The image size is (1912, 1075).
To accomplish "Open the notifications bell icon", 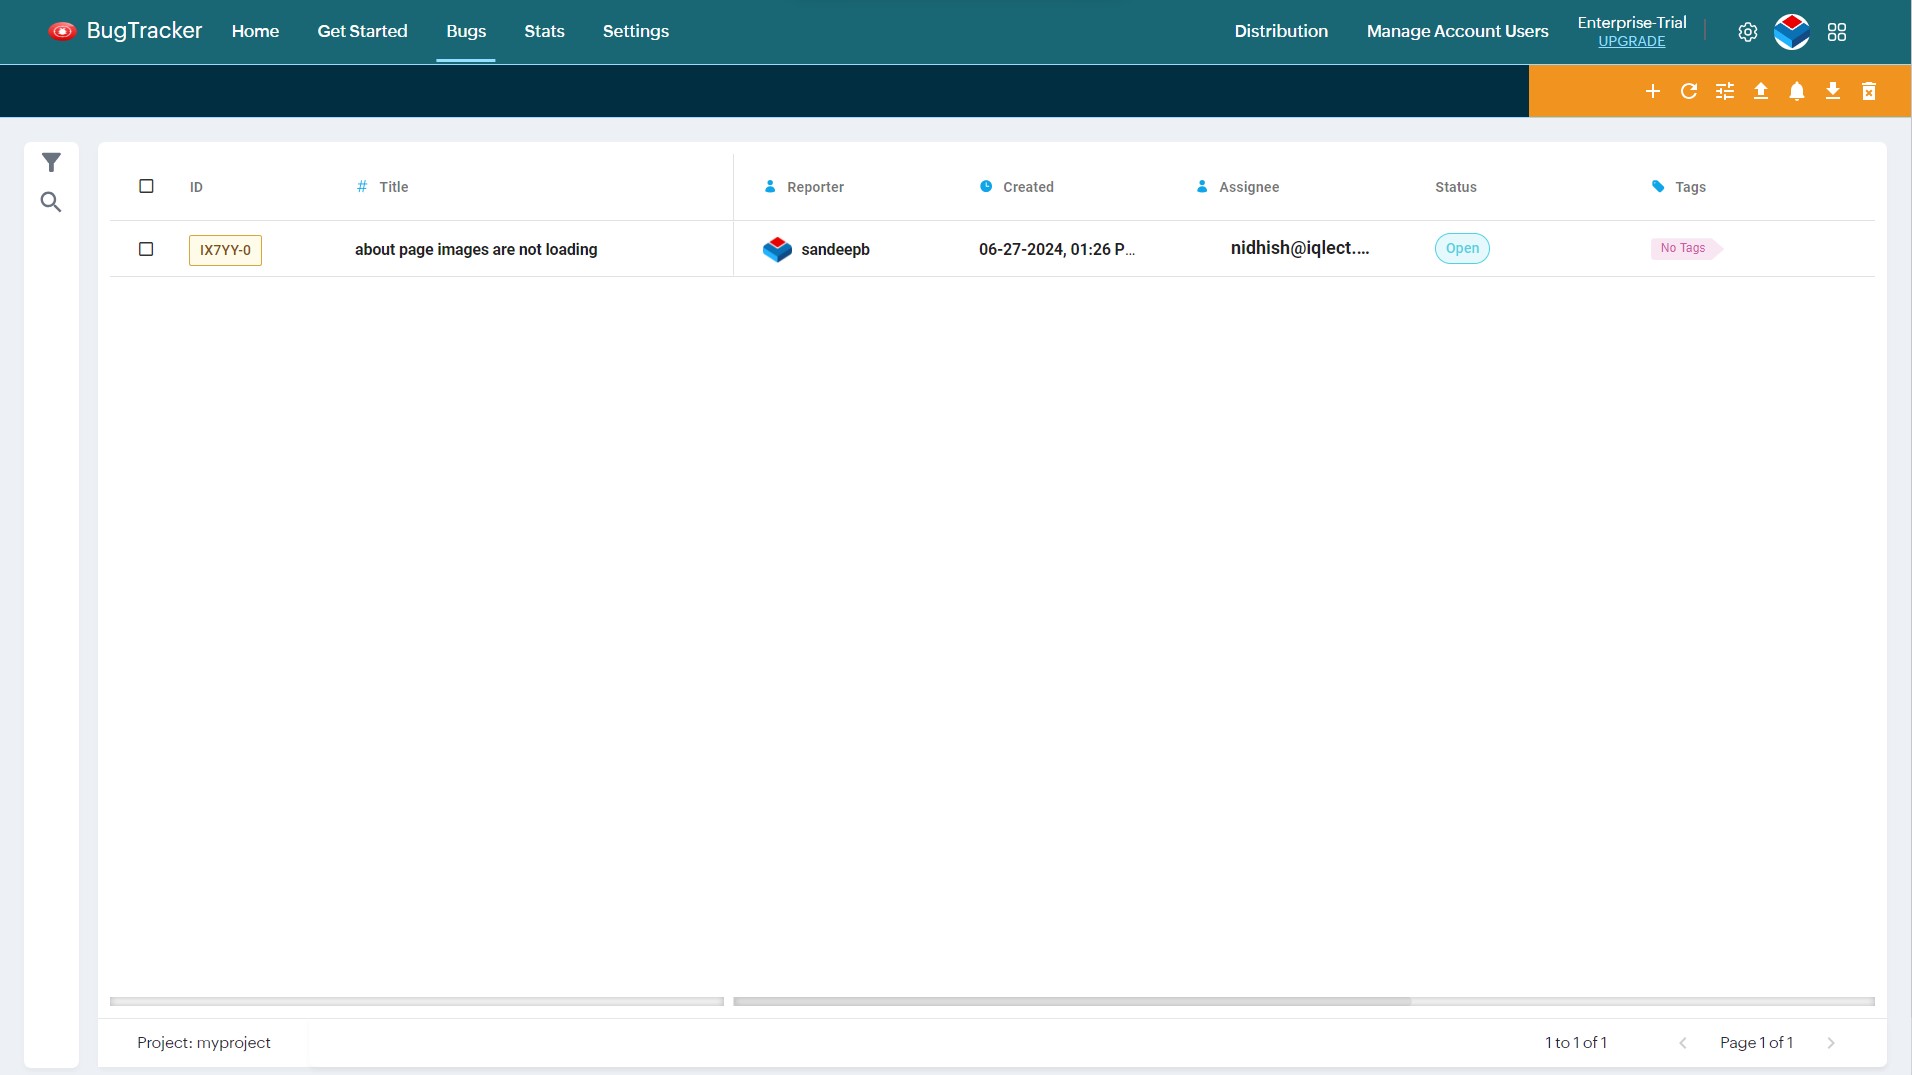I will tap(1797, 91).
